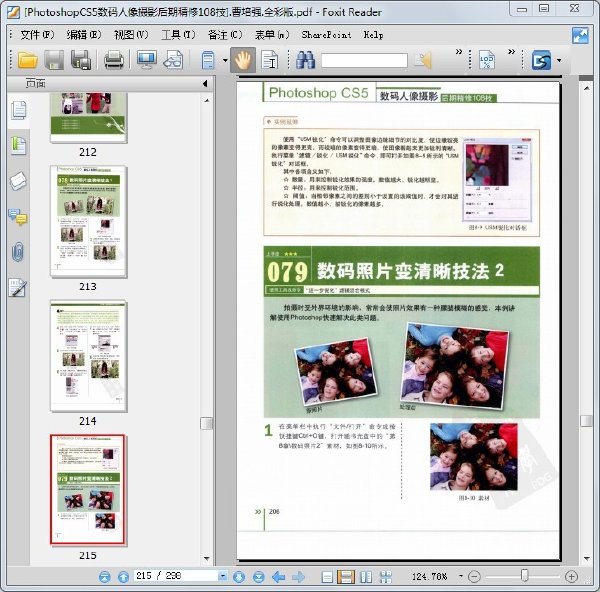Open the page number dropdown arrow
This screenshot has width=600, height=592.
coord(223,576)
